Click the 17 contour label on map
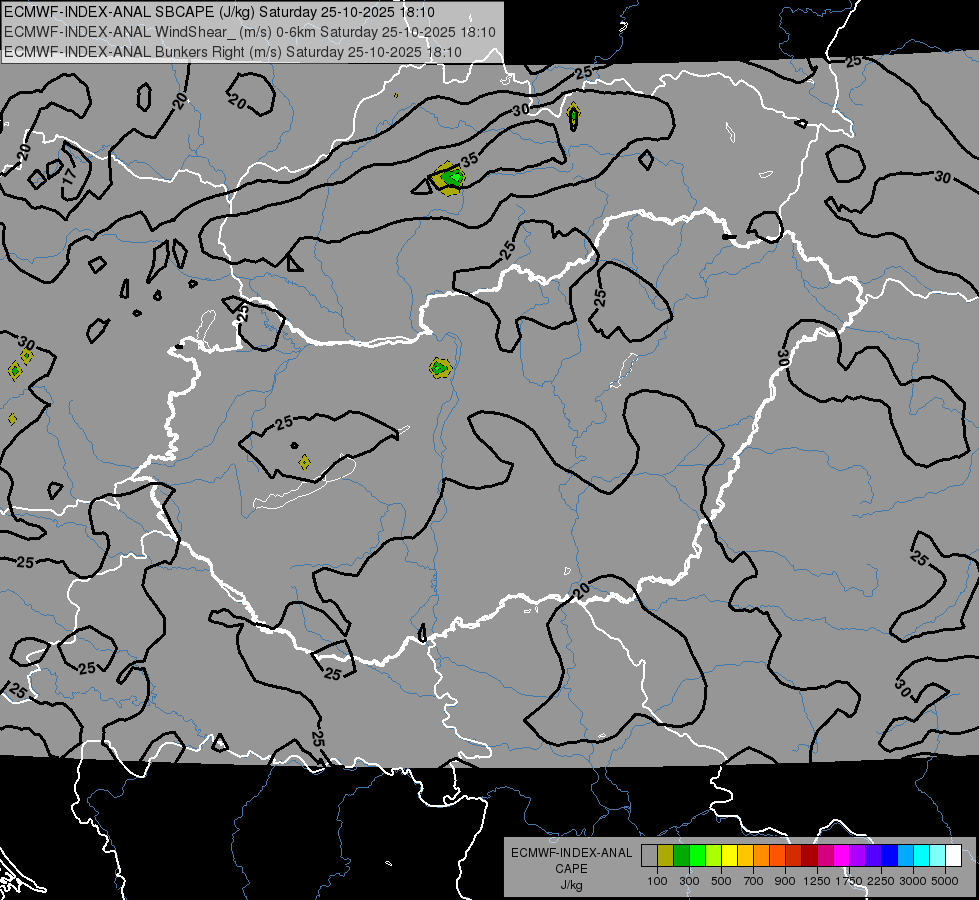Screen dimensions: 979x900 click(x=69, y=174)
